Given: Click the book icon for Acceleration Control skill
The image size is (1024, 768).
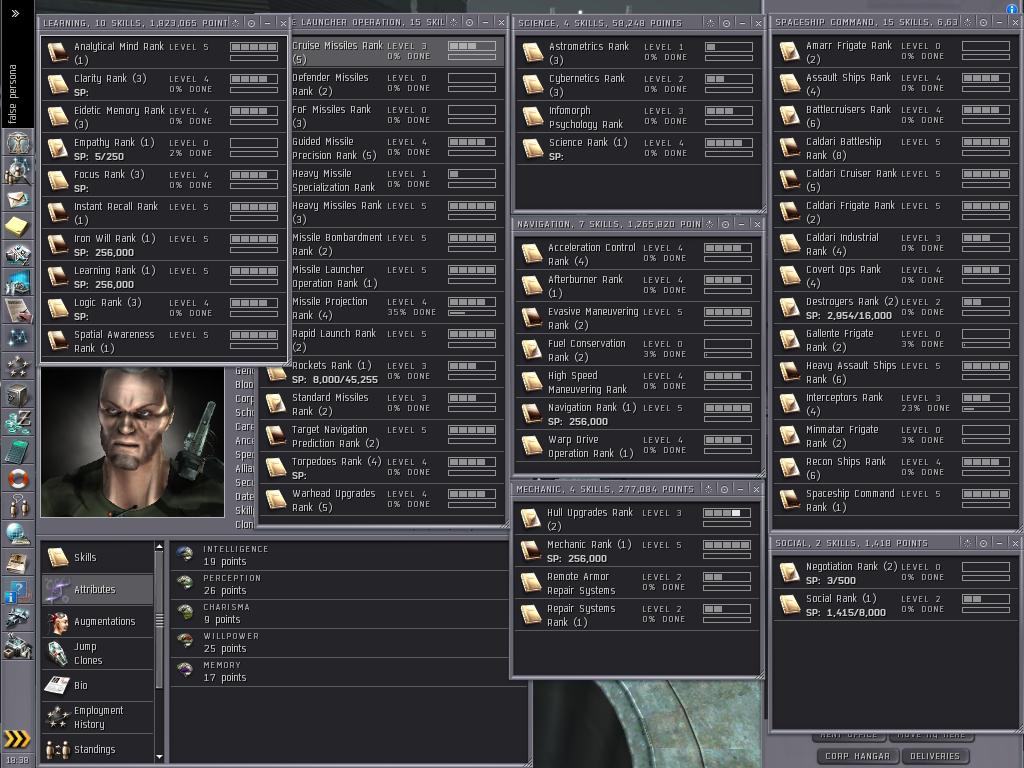Looking at the screenshot, I should 532,253.
